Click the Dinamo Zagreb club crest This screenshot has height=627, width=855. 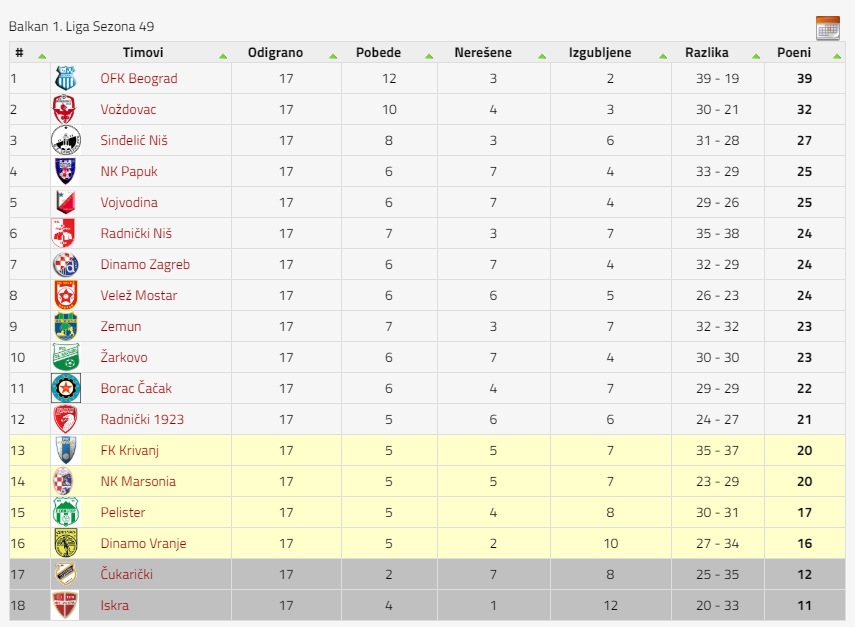coord(66,264)
